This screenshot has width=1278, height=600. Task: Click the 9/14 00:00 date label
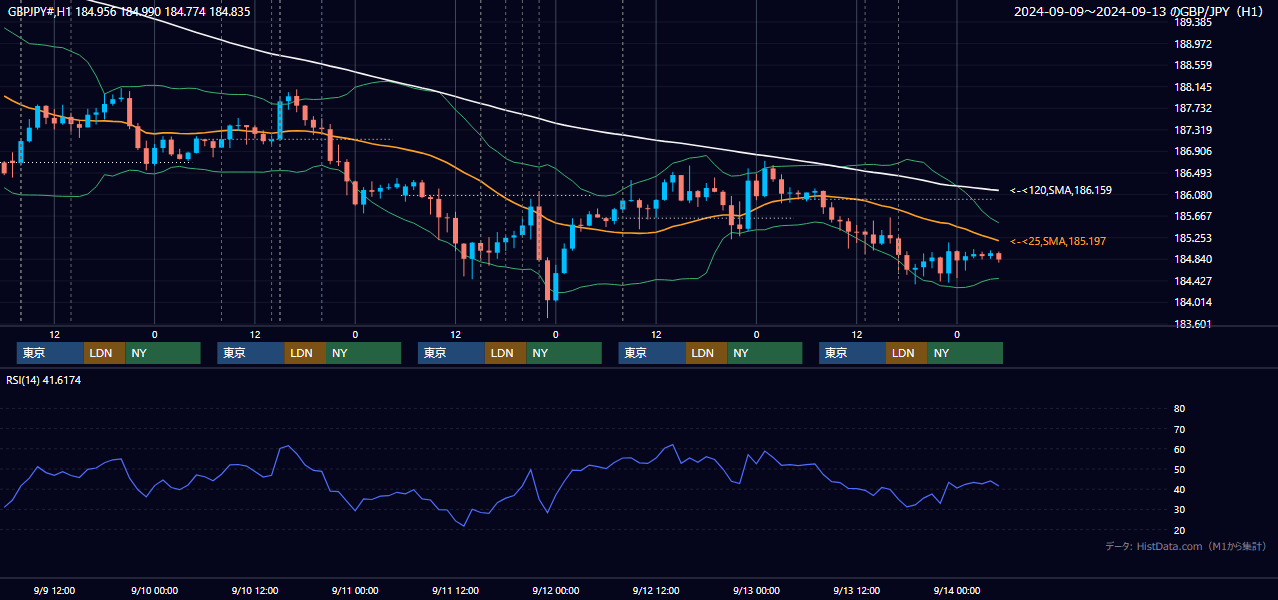957,590
